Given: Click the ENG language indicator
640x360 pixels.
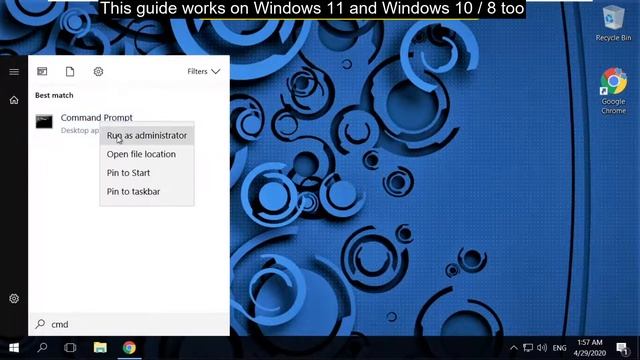Looking at the screenshot, I should (x=560, y=348).
